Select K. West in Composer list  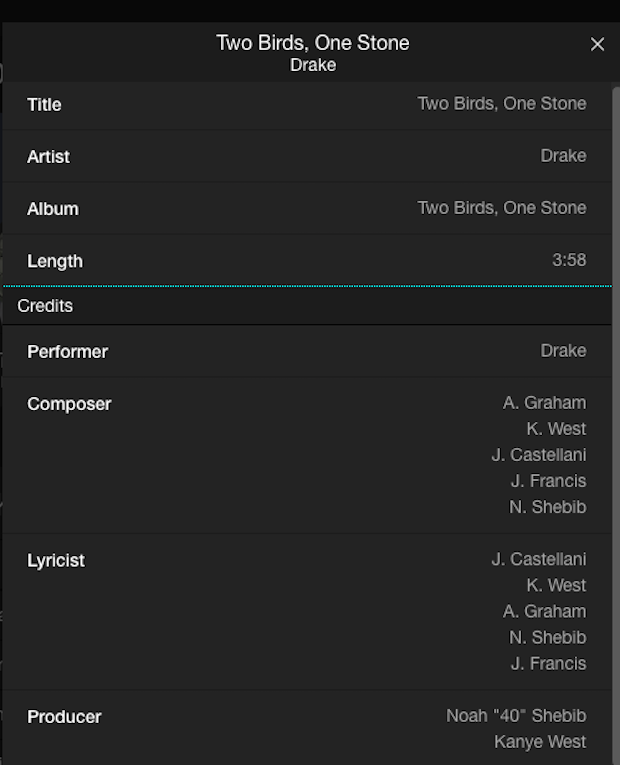556,429
